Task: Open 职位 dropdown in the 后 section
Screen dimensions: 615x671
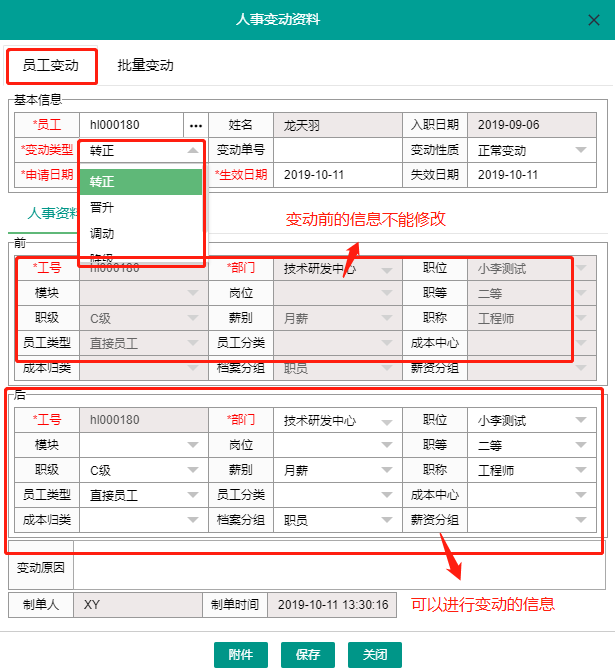Action: (x=582, y=421)
